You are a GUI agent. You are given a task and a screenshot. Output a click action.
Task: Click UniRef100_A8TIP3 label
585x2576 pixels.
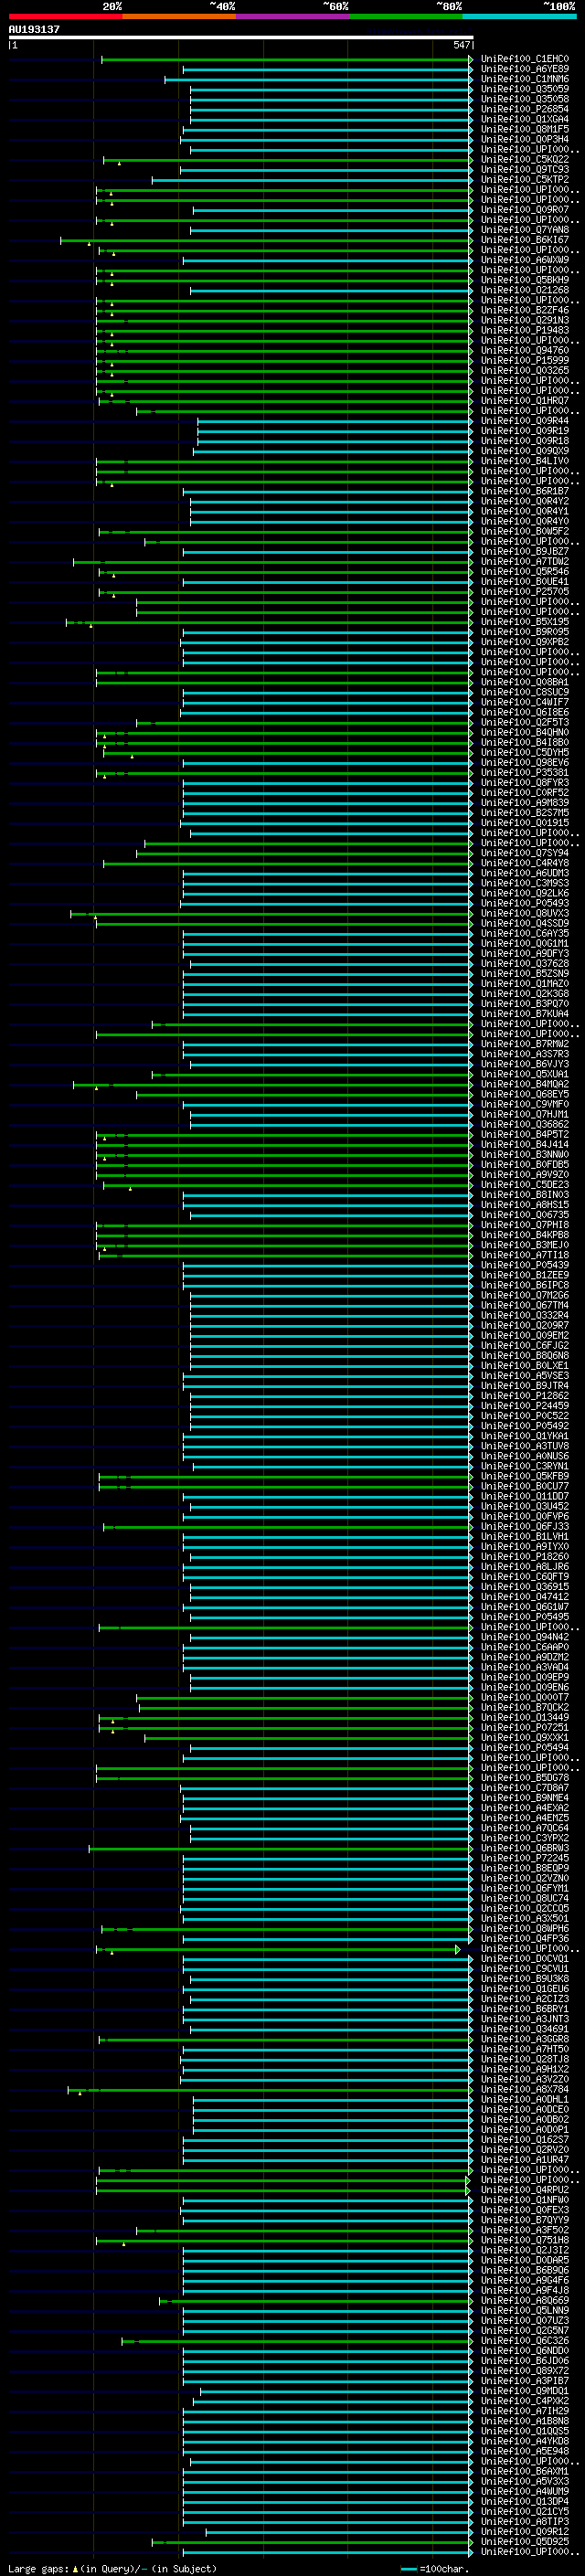pos(525,2521)
